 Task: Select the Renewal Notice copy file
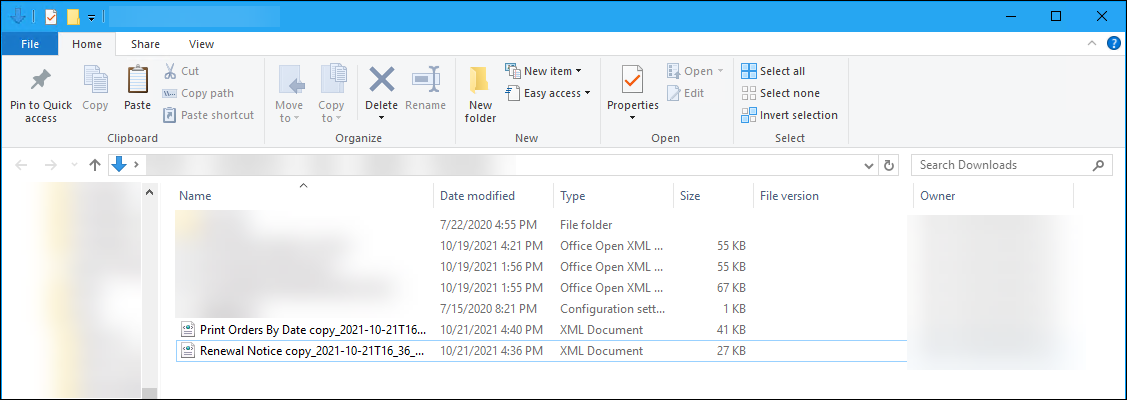(312, 351)
